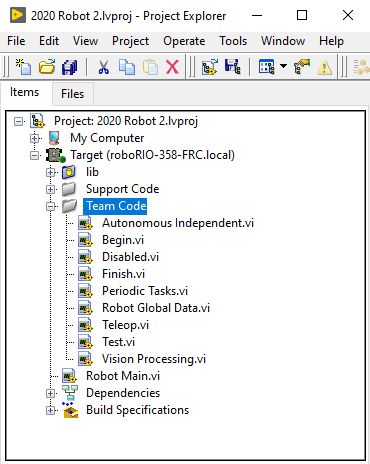
Task: Click the Add Target project toolbar icon
Action: 210,67
